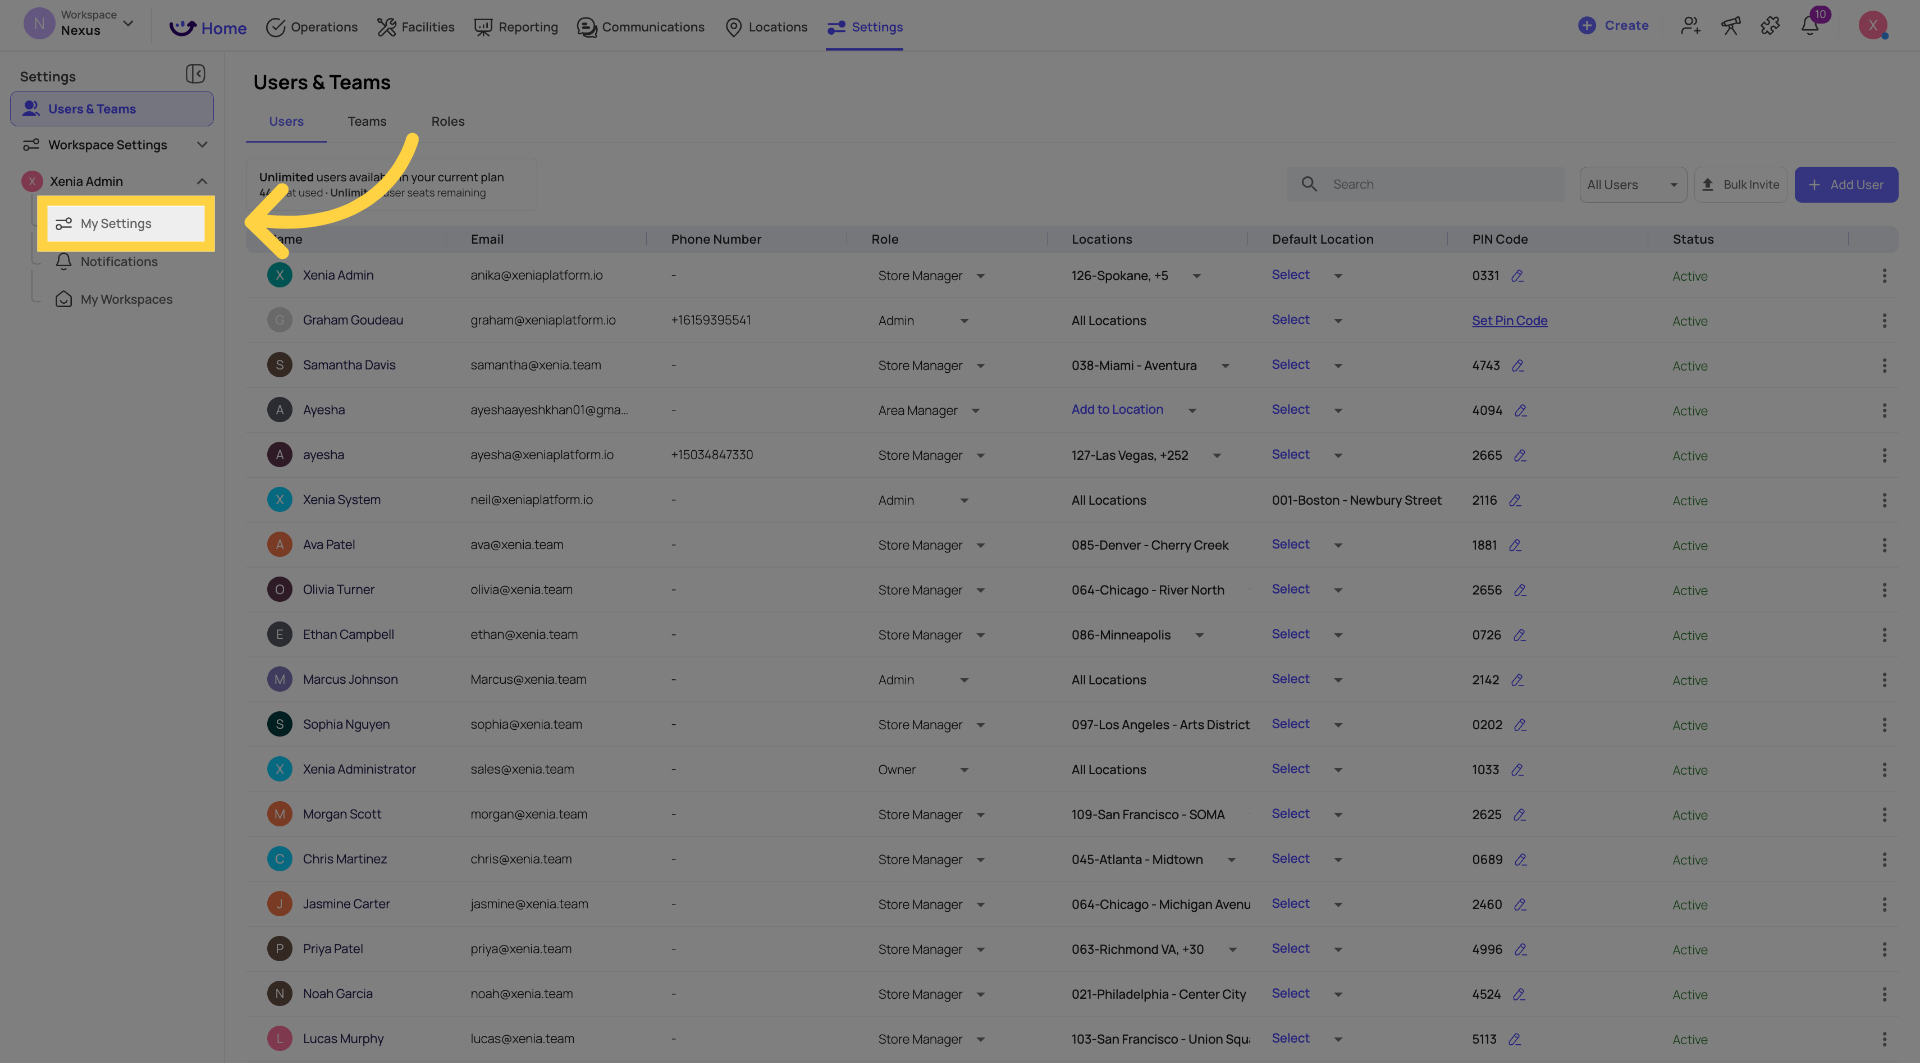Open the All Users filter dropdown

coord(1633,185)
